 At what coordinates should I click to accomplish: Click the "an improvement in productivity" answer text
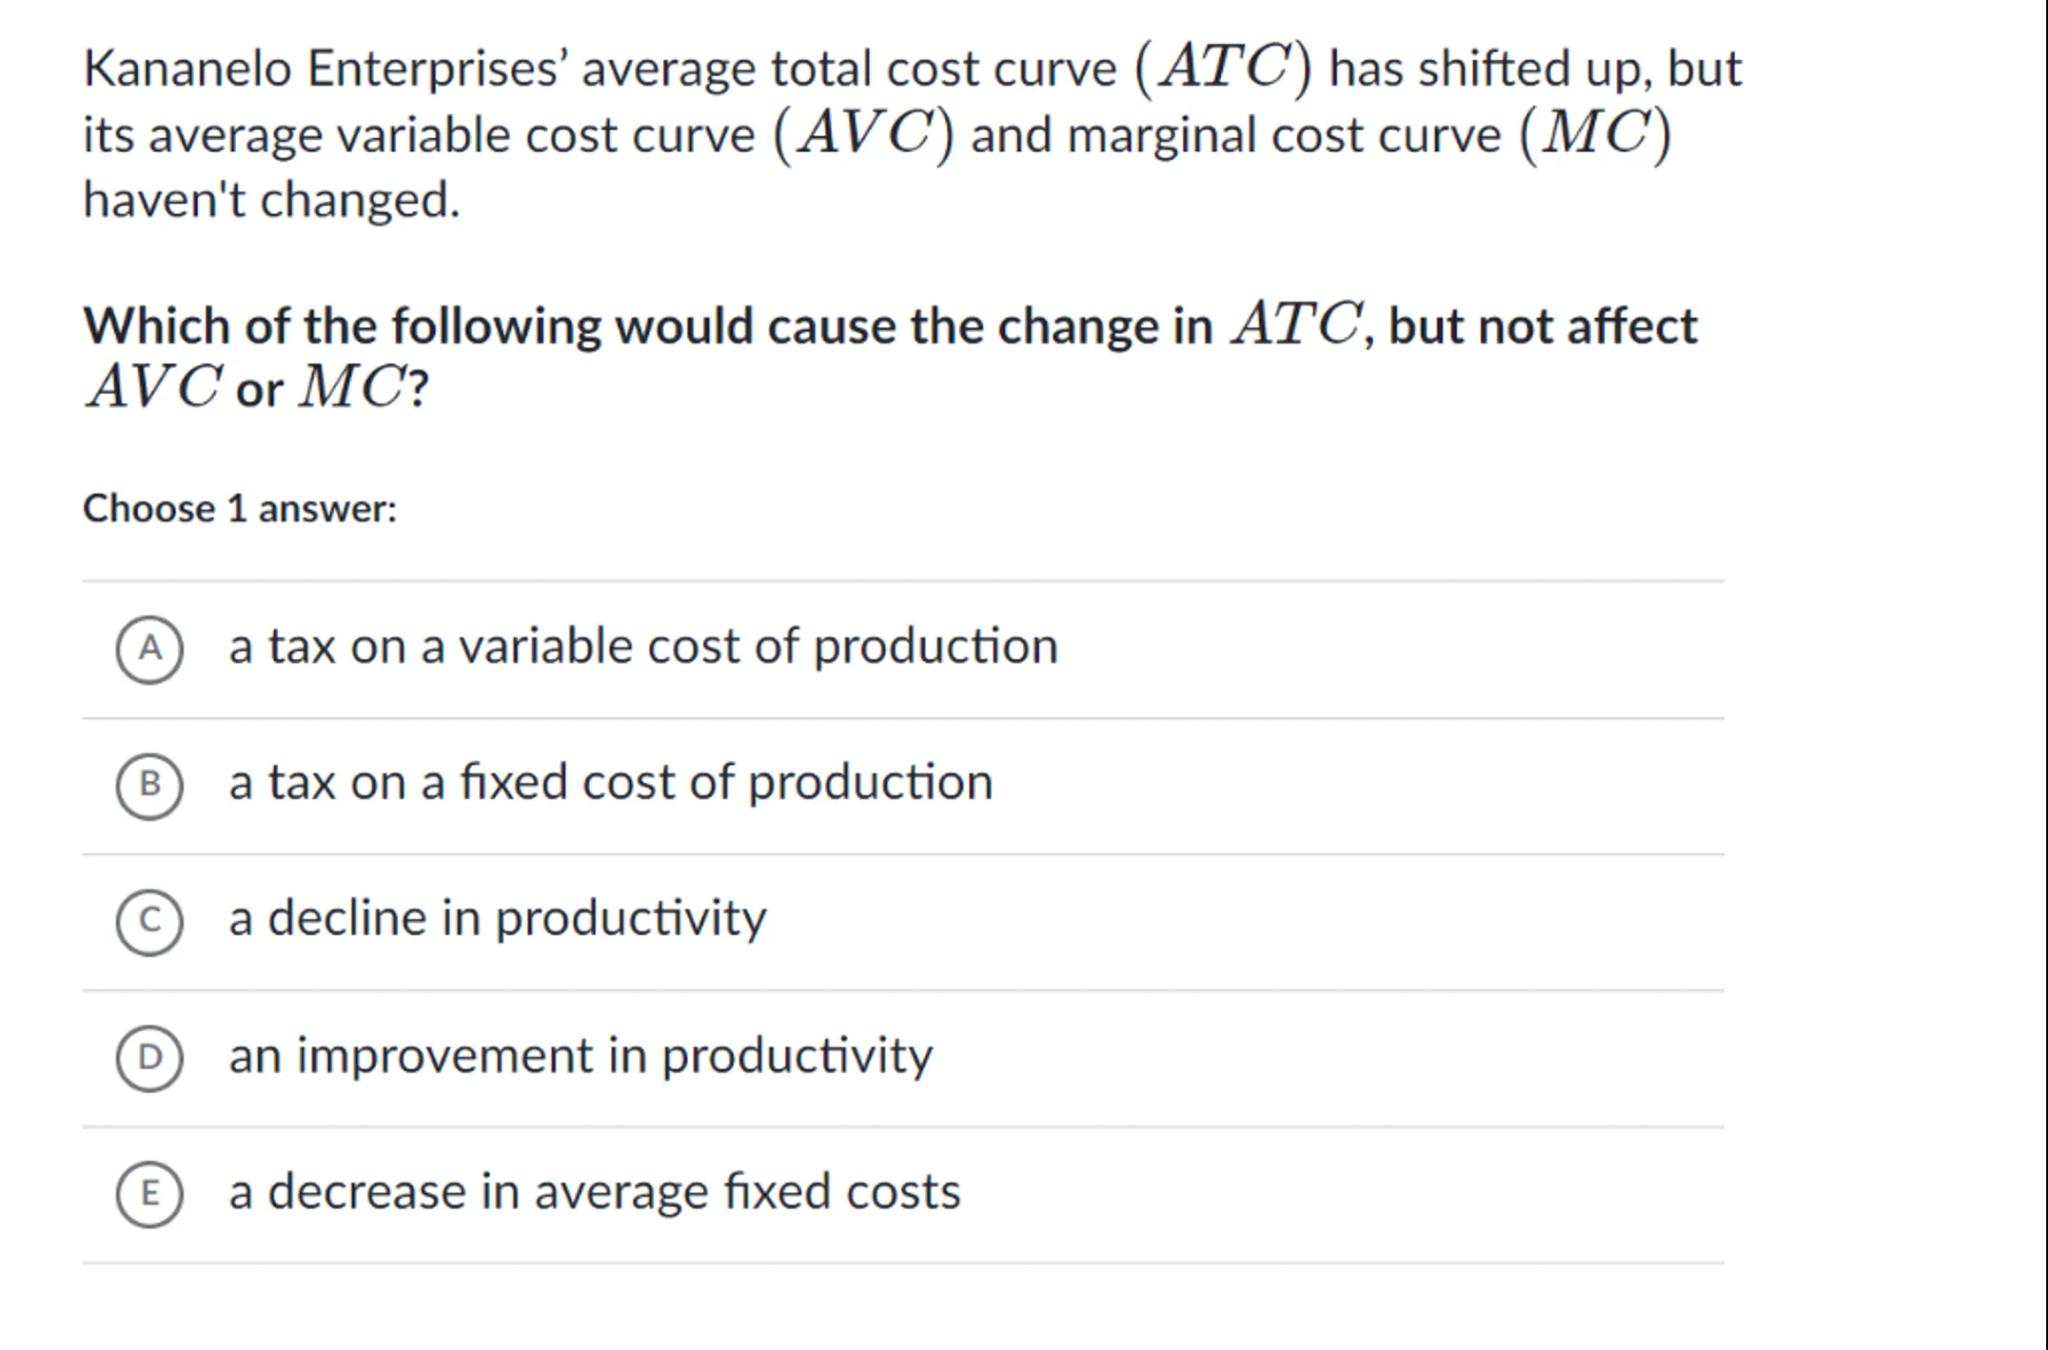(580, 1055)
